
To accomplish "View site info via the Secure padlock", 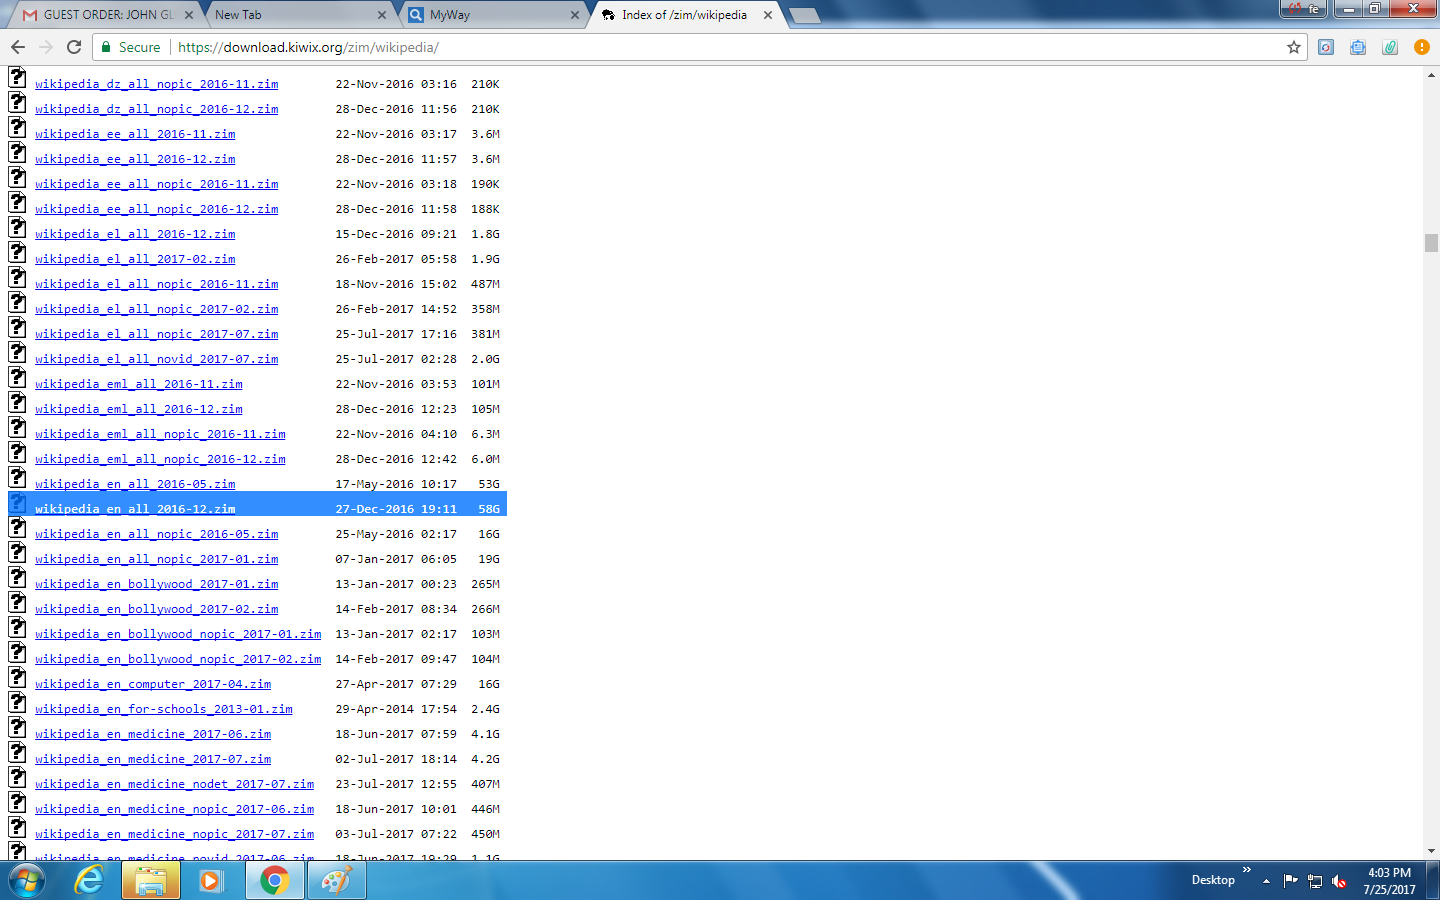I will click(130, 47).
